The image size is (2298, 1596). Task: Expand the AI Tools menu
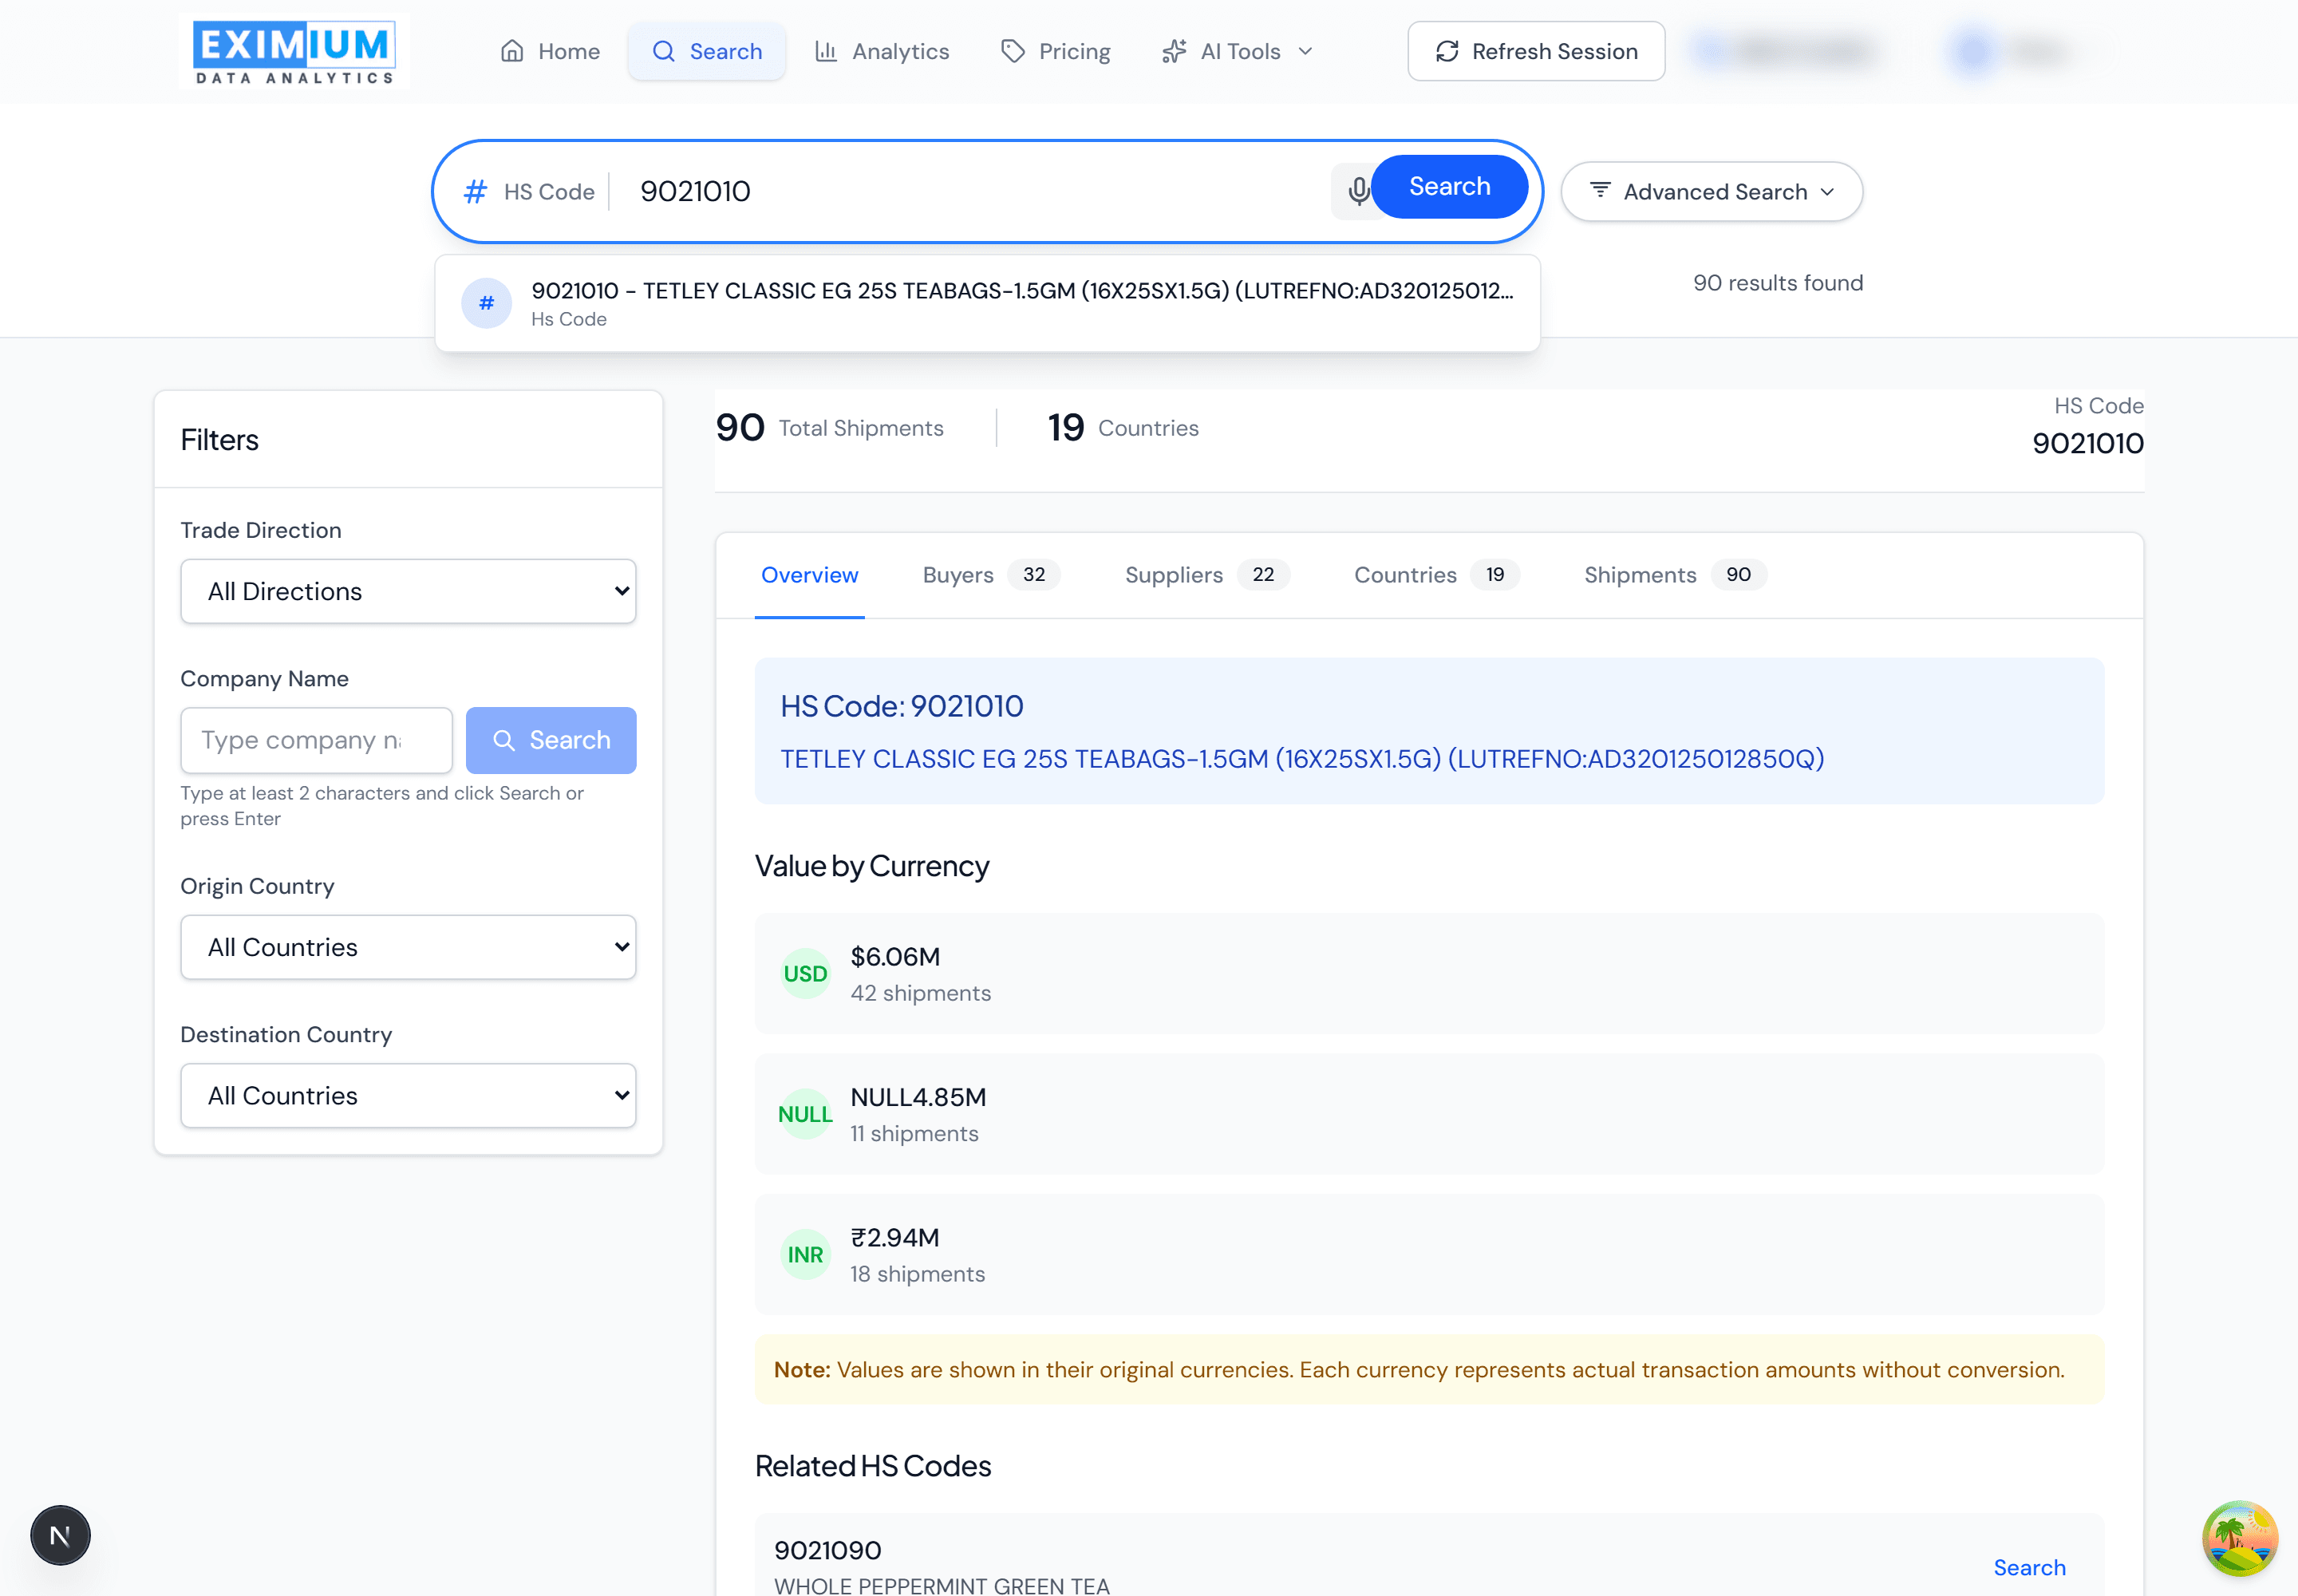1237,51
